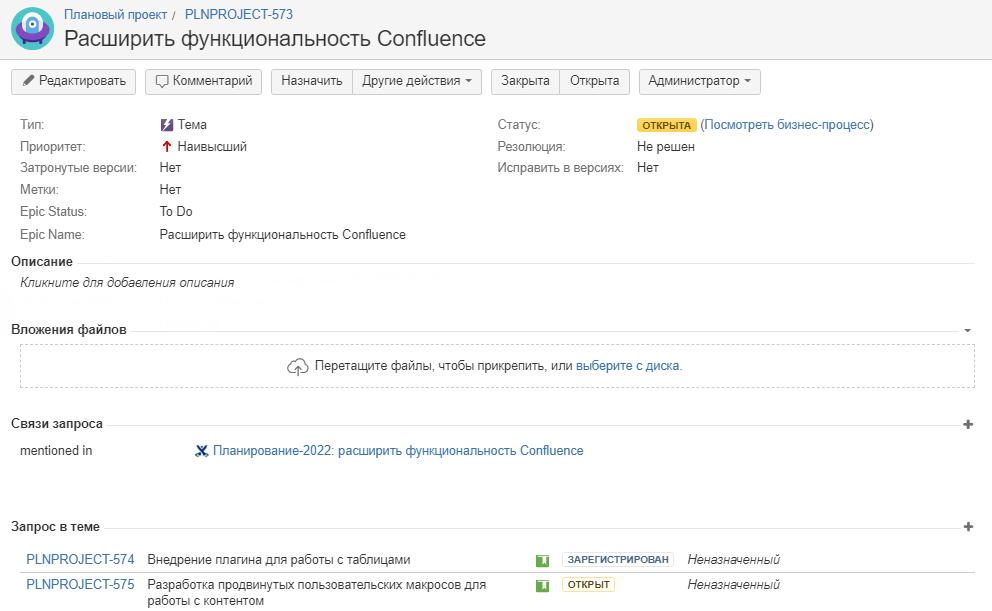Click the resolution value Не решен

[666, 147]
